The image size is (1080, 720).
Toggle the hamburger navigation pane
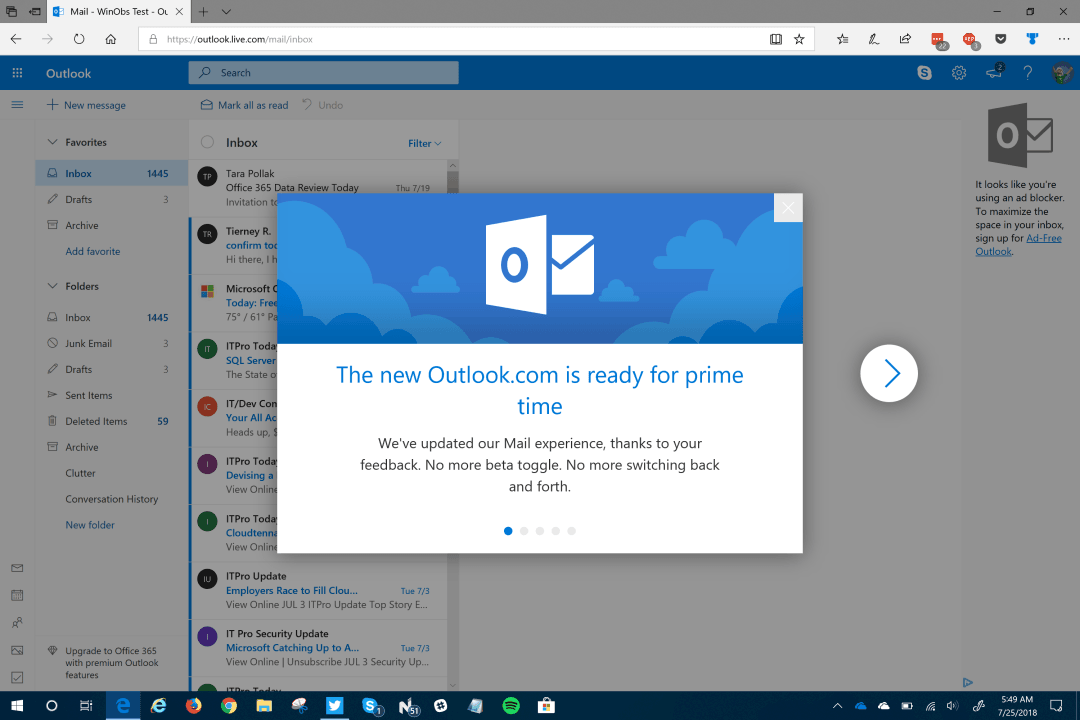pyautogui.click(x=17, y=105)
